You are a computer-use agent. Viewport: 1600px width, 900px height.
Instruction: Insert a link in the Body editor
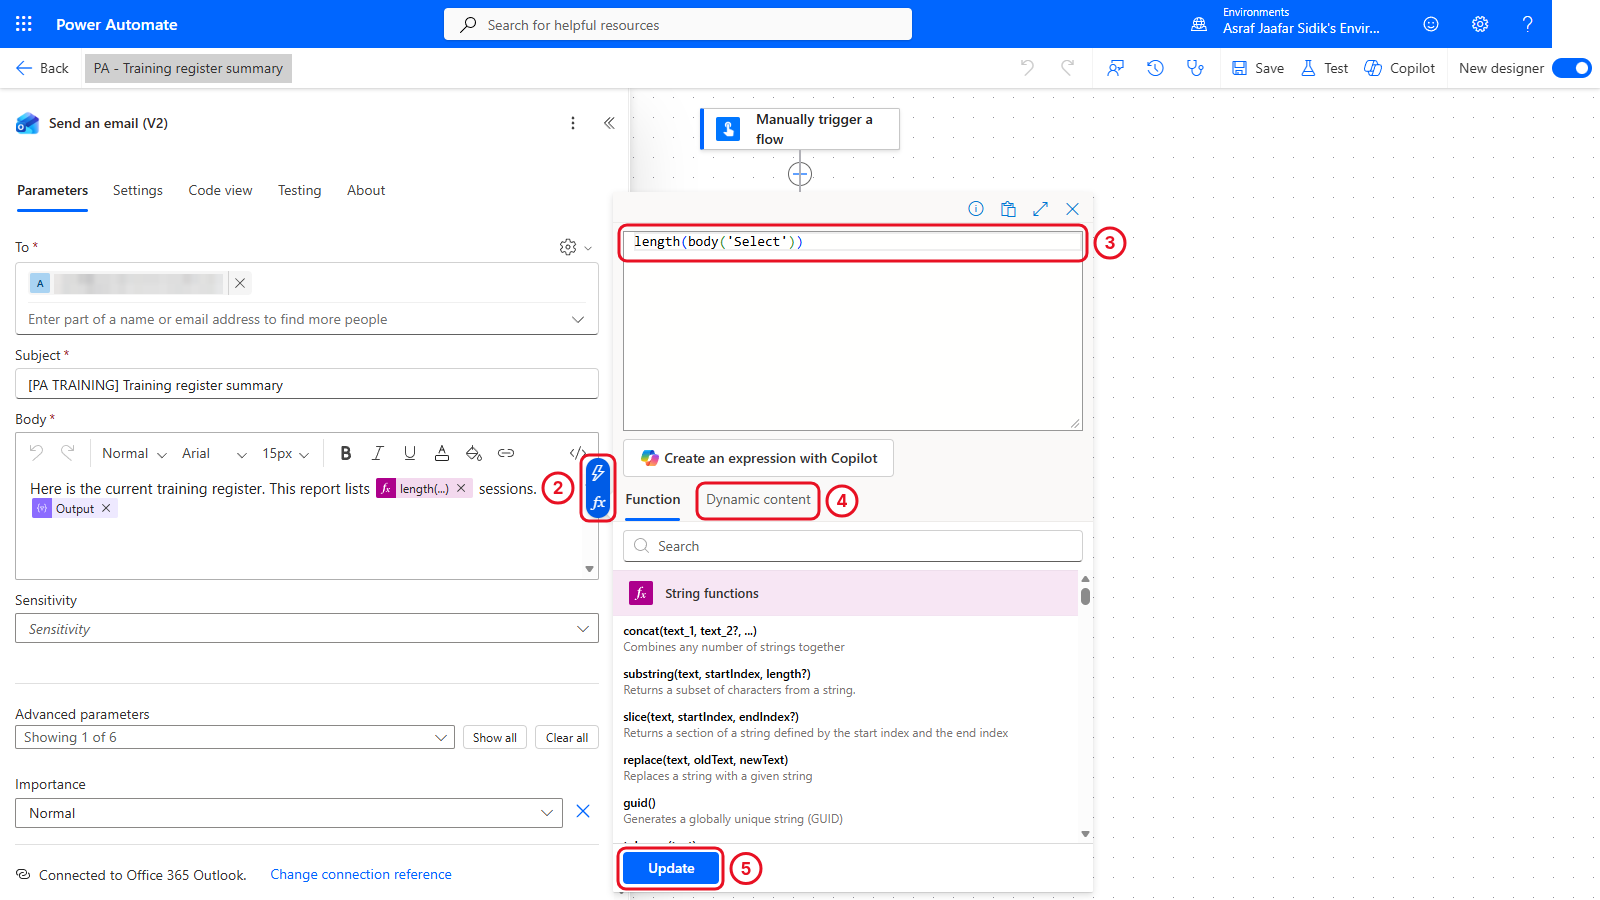(x=506, y=453)
